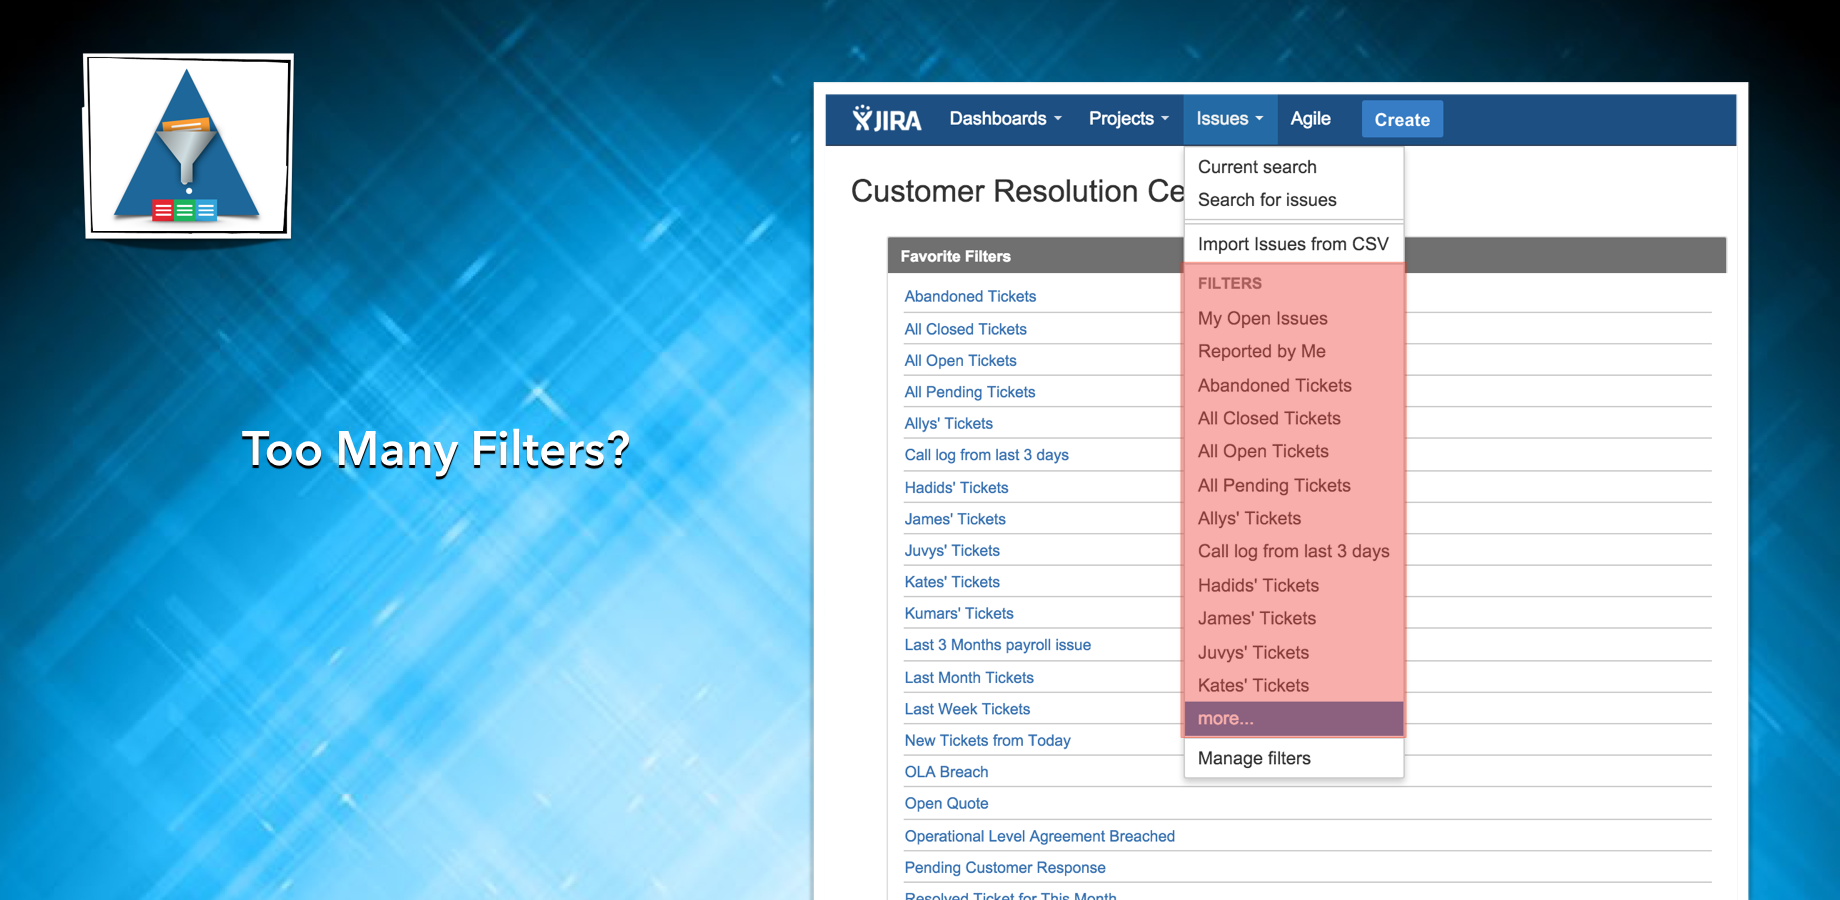Select Allys' Tickets in the Issues dropdown
Image resolution: width=1840 pixels, height=900 pixels.
[1294, 518]
